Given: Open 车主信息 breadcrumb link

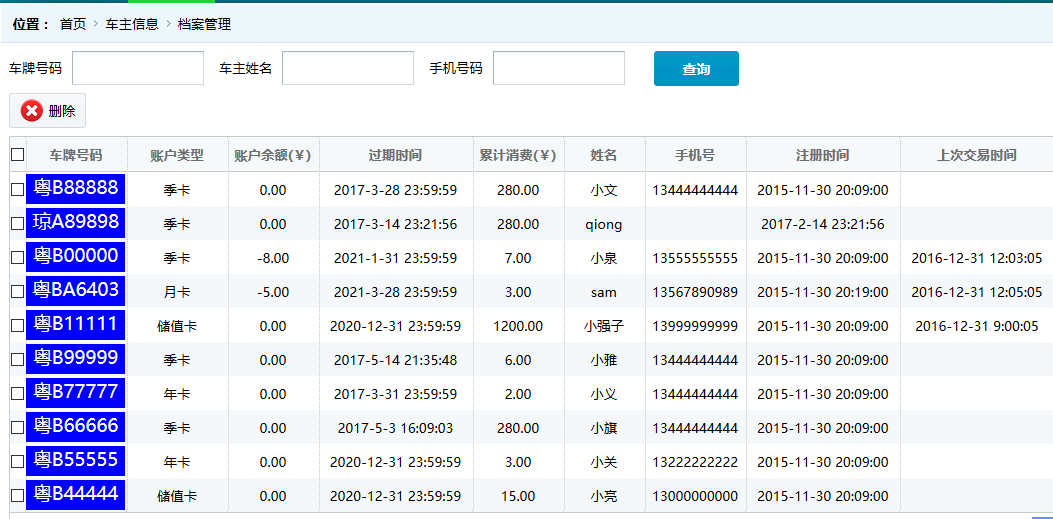Looking at the screenshot, I should click(x=132, y=24).
